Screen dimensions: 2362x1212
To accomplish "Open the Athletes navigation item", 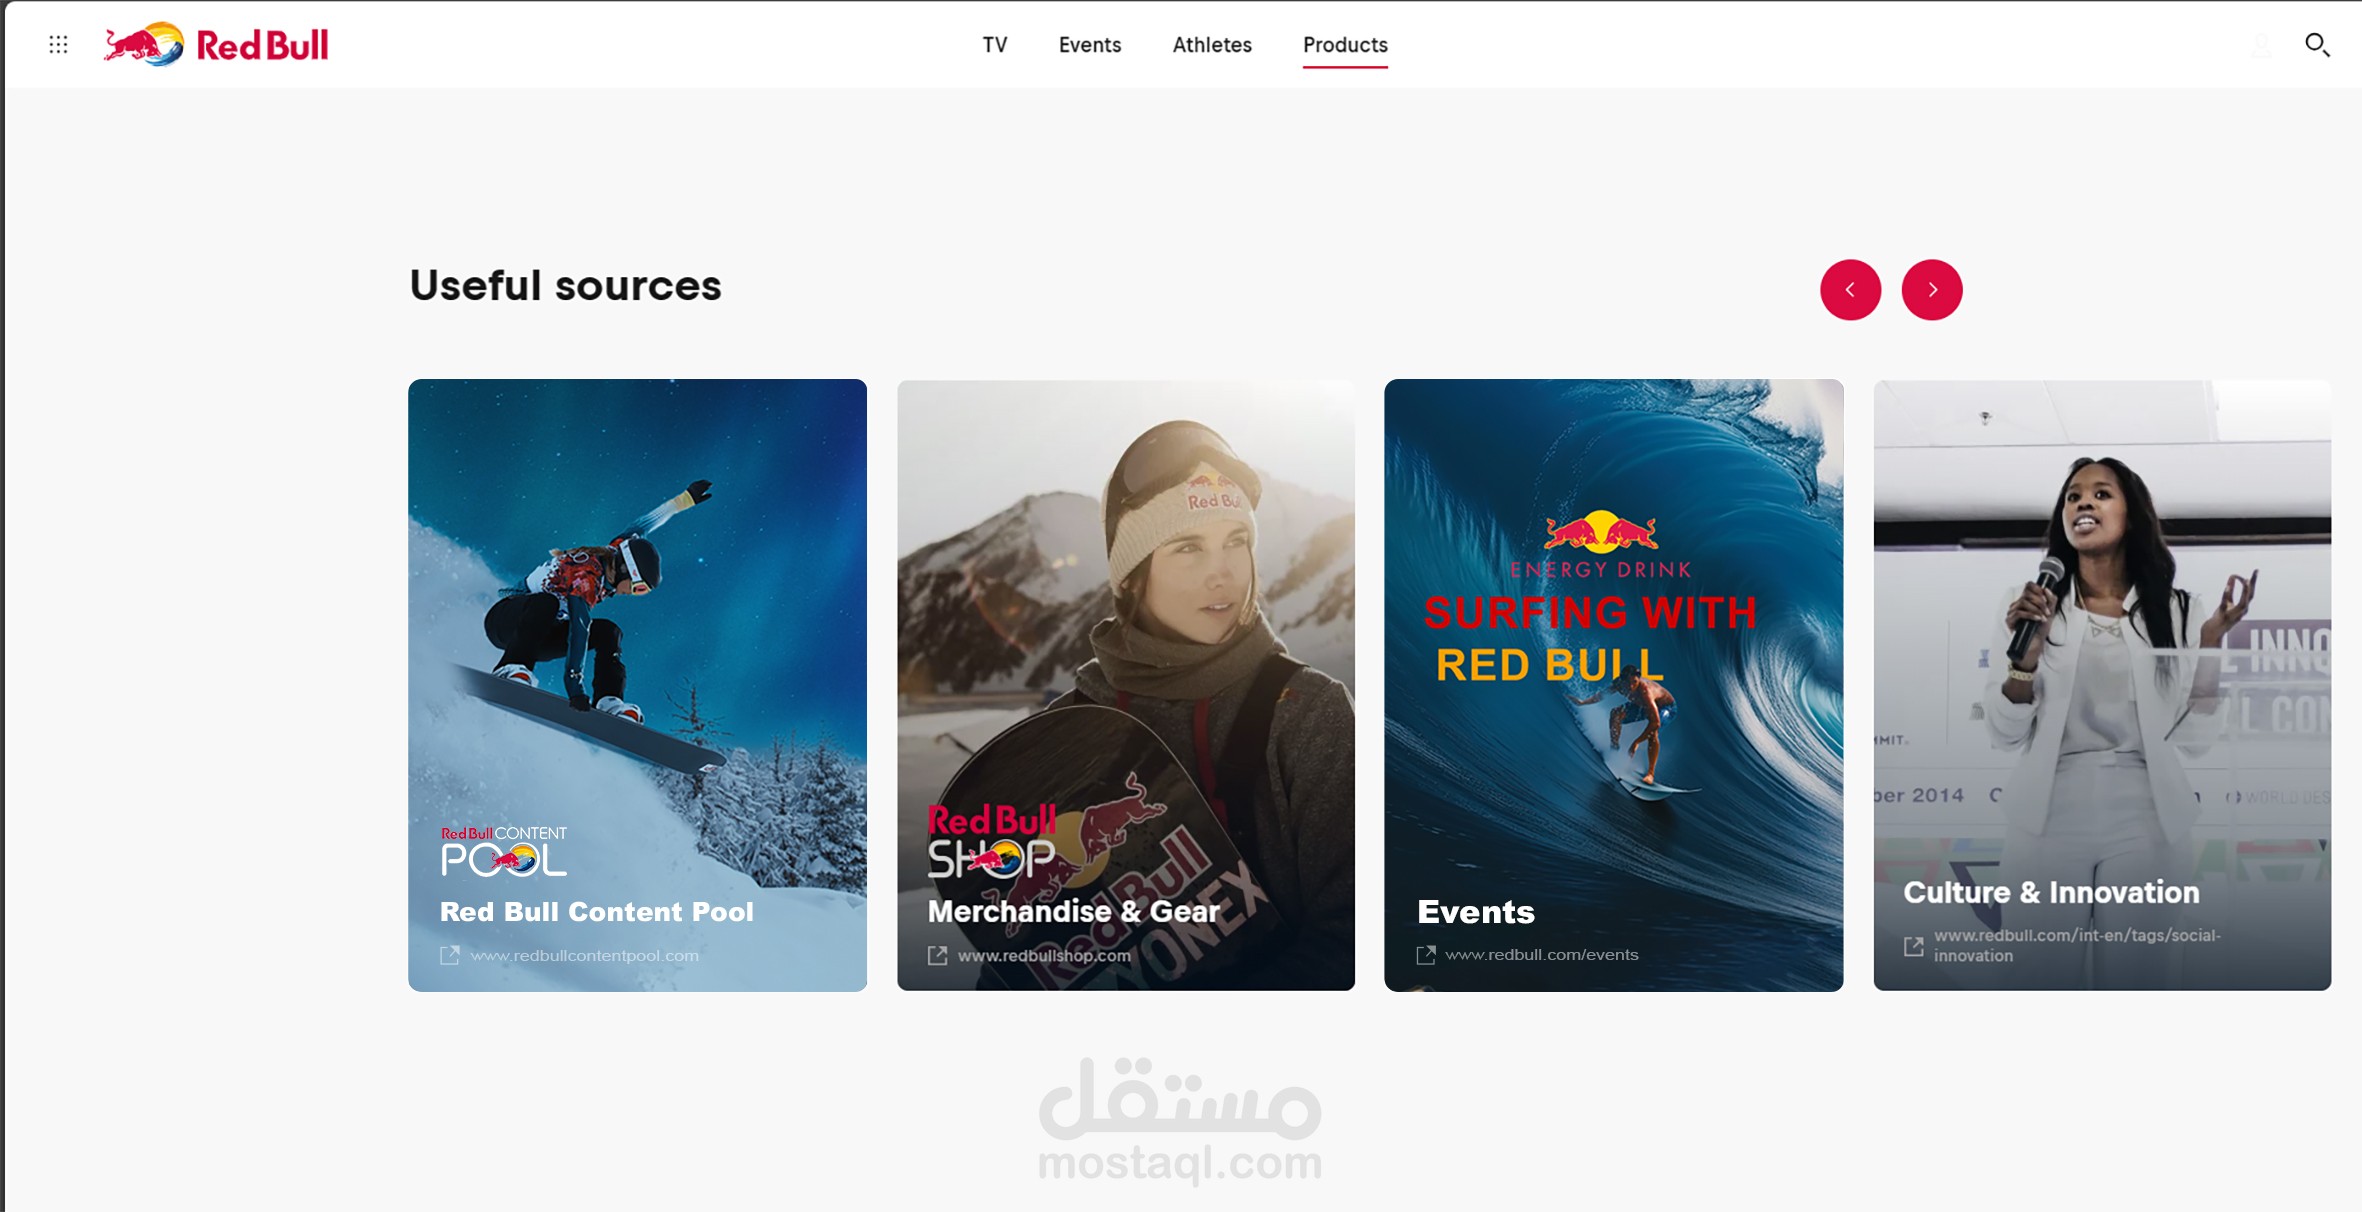I will pyautogui.click(x=1212, y=45).
